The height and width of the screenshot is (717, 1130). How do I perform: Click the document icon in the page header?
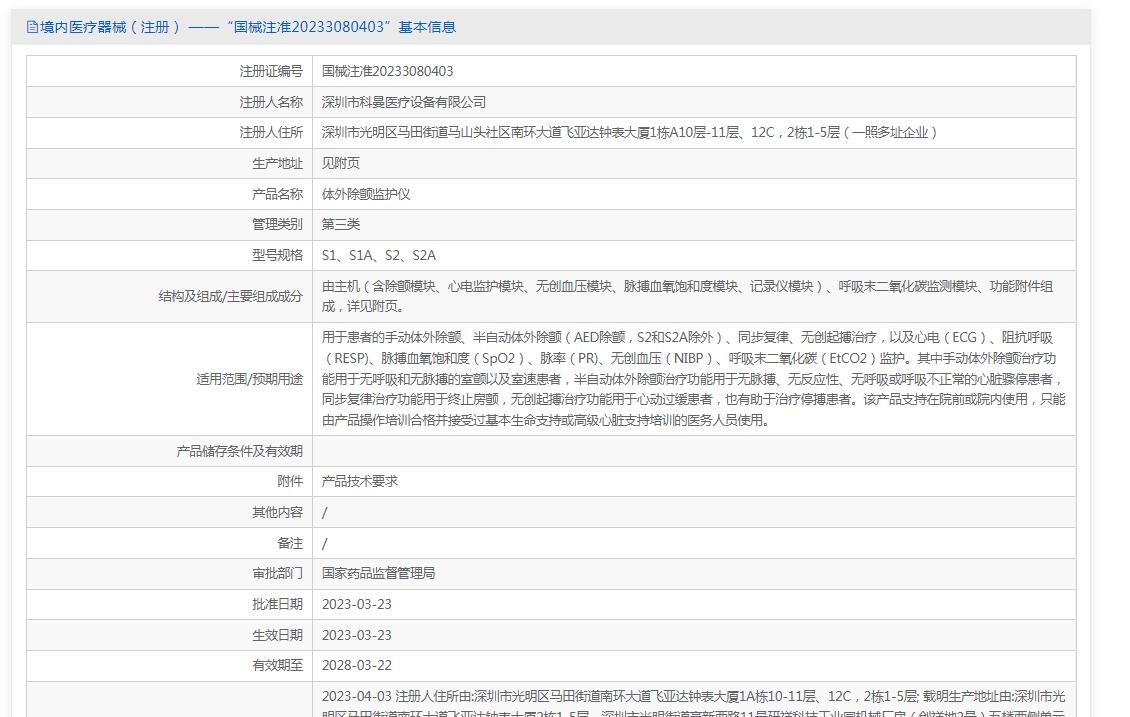(32, 27)
